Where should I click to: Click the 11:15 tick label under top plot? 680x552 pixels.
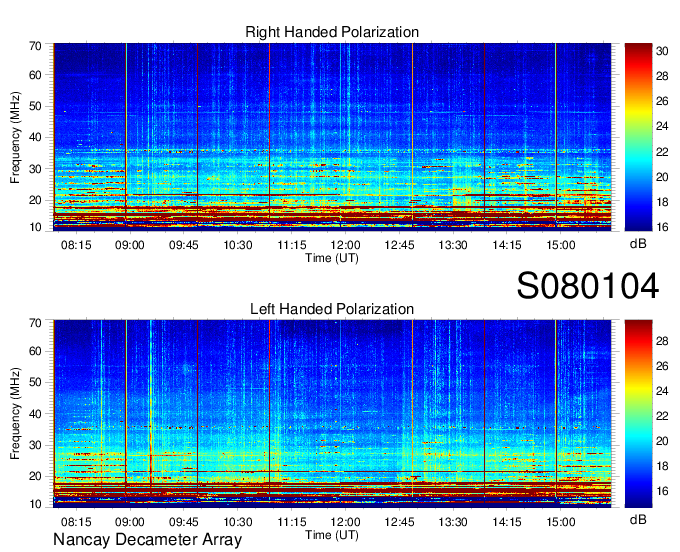tap(292, 245)
